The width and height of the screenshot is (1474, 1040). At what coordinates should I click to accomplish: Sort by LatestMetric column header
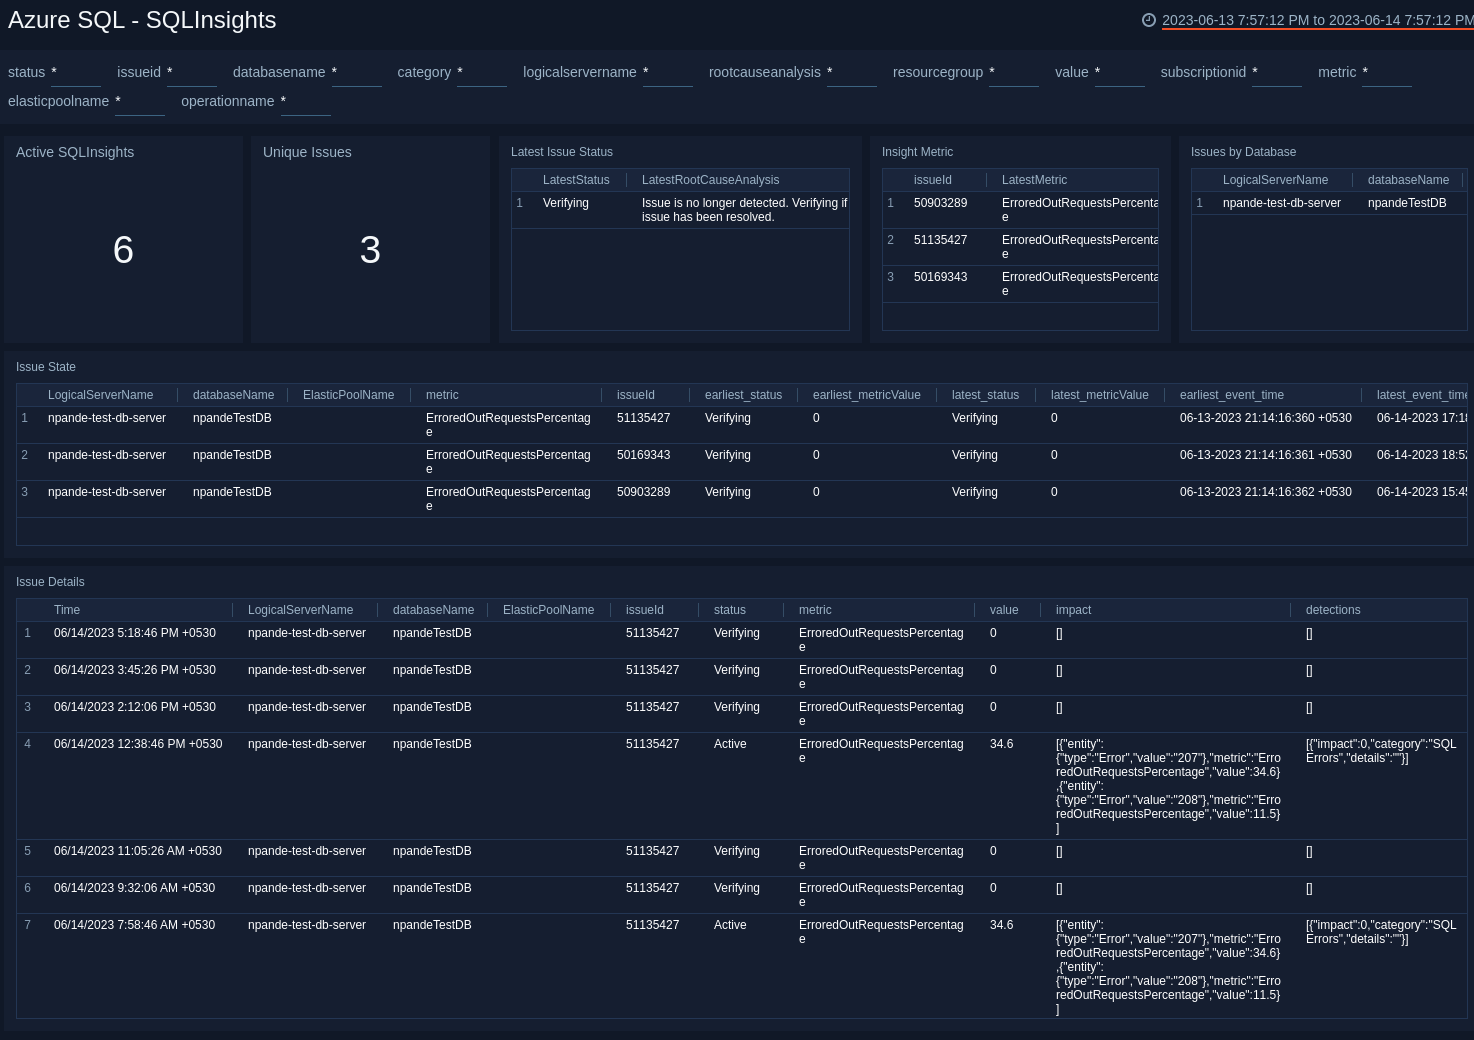tap(1034, 180)
